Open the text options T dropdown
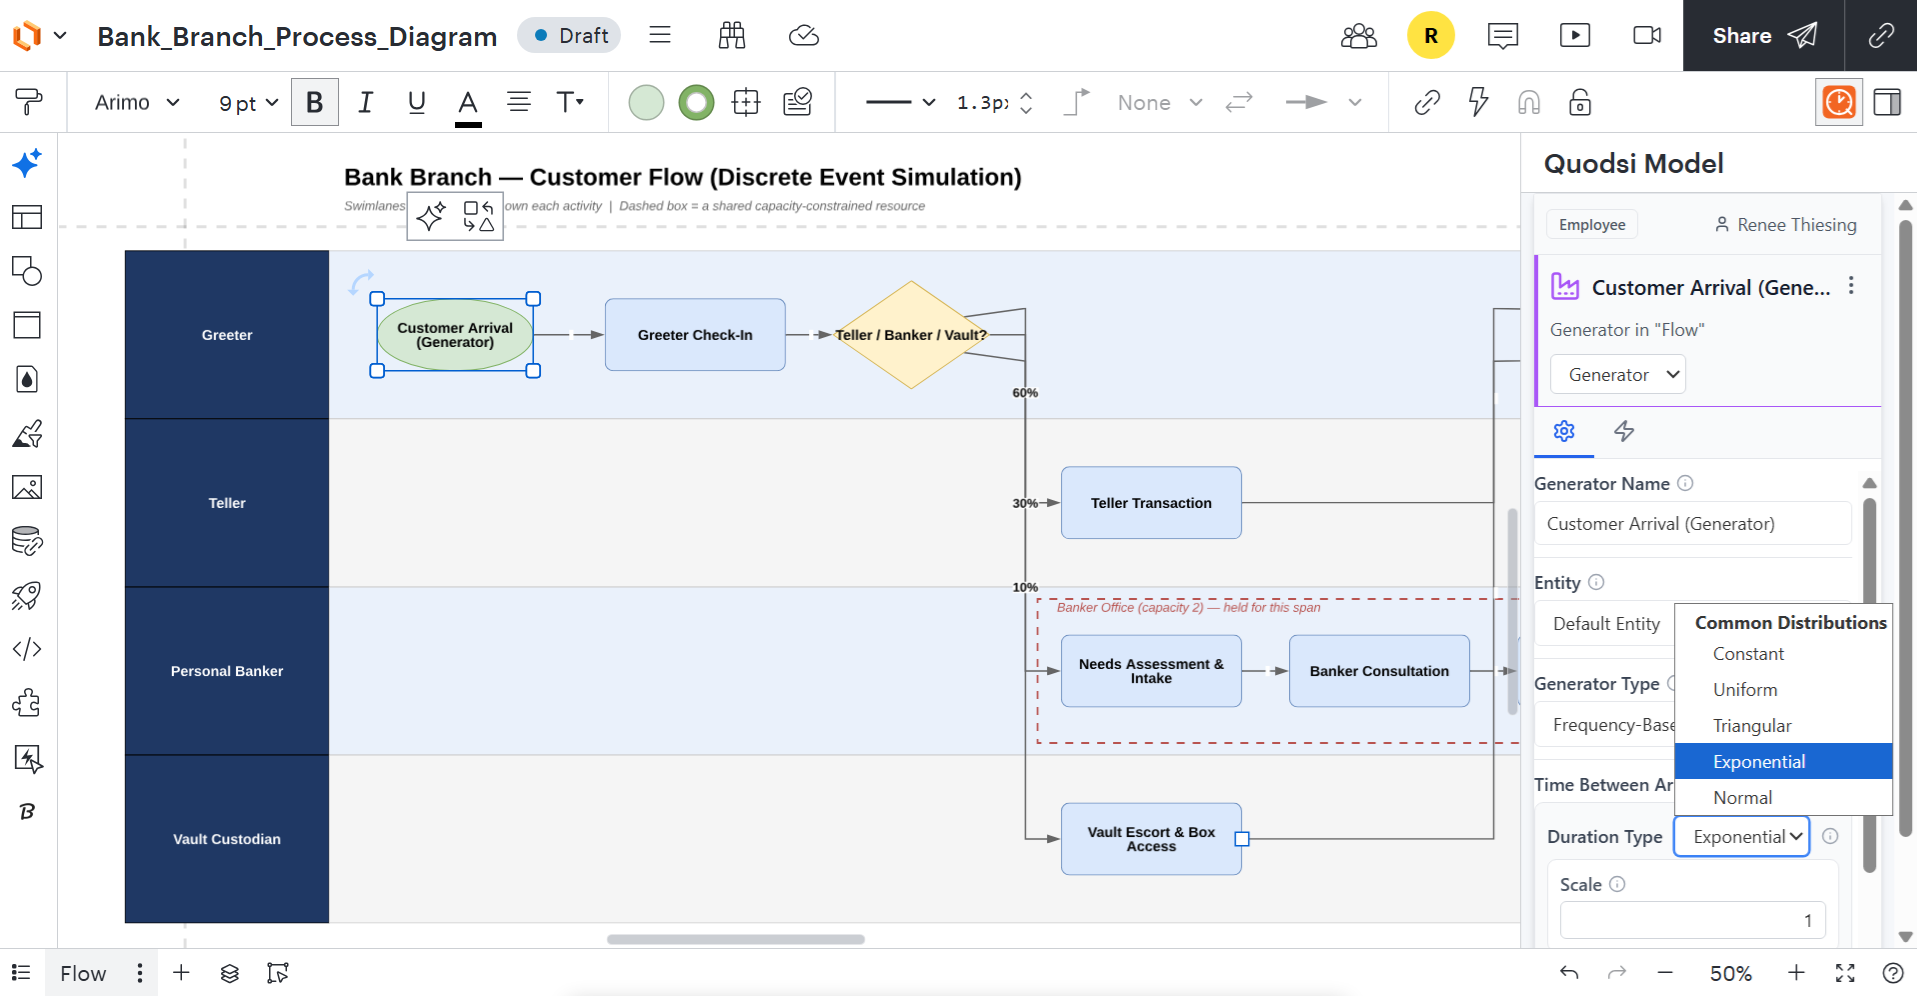 coord(570,102)
